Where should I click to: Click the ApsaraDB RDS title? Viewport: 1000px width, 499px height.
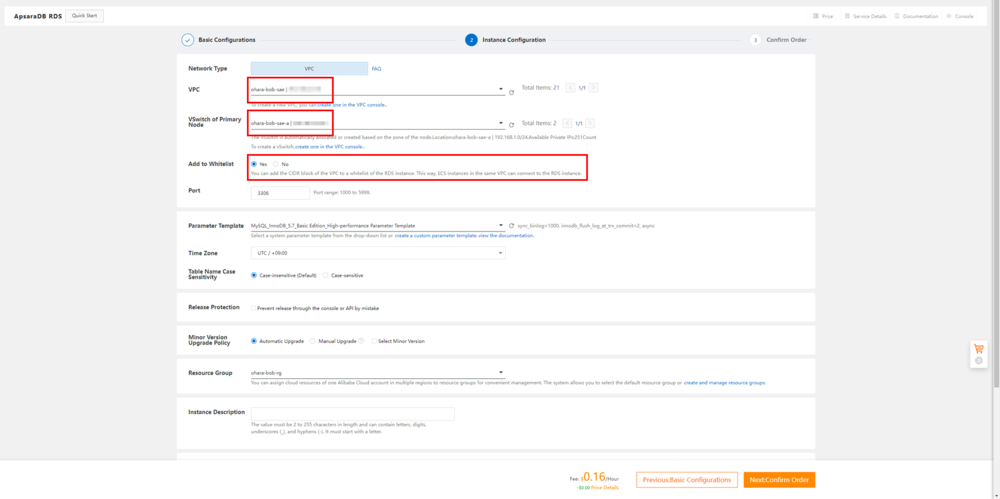(x=37, y=16)
